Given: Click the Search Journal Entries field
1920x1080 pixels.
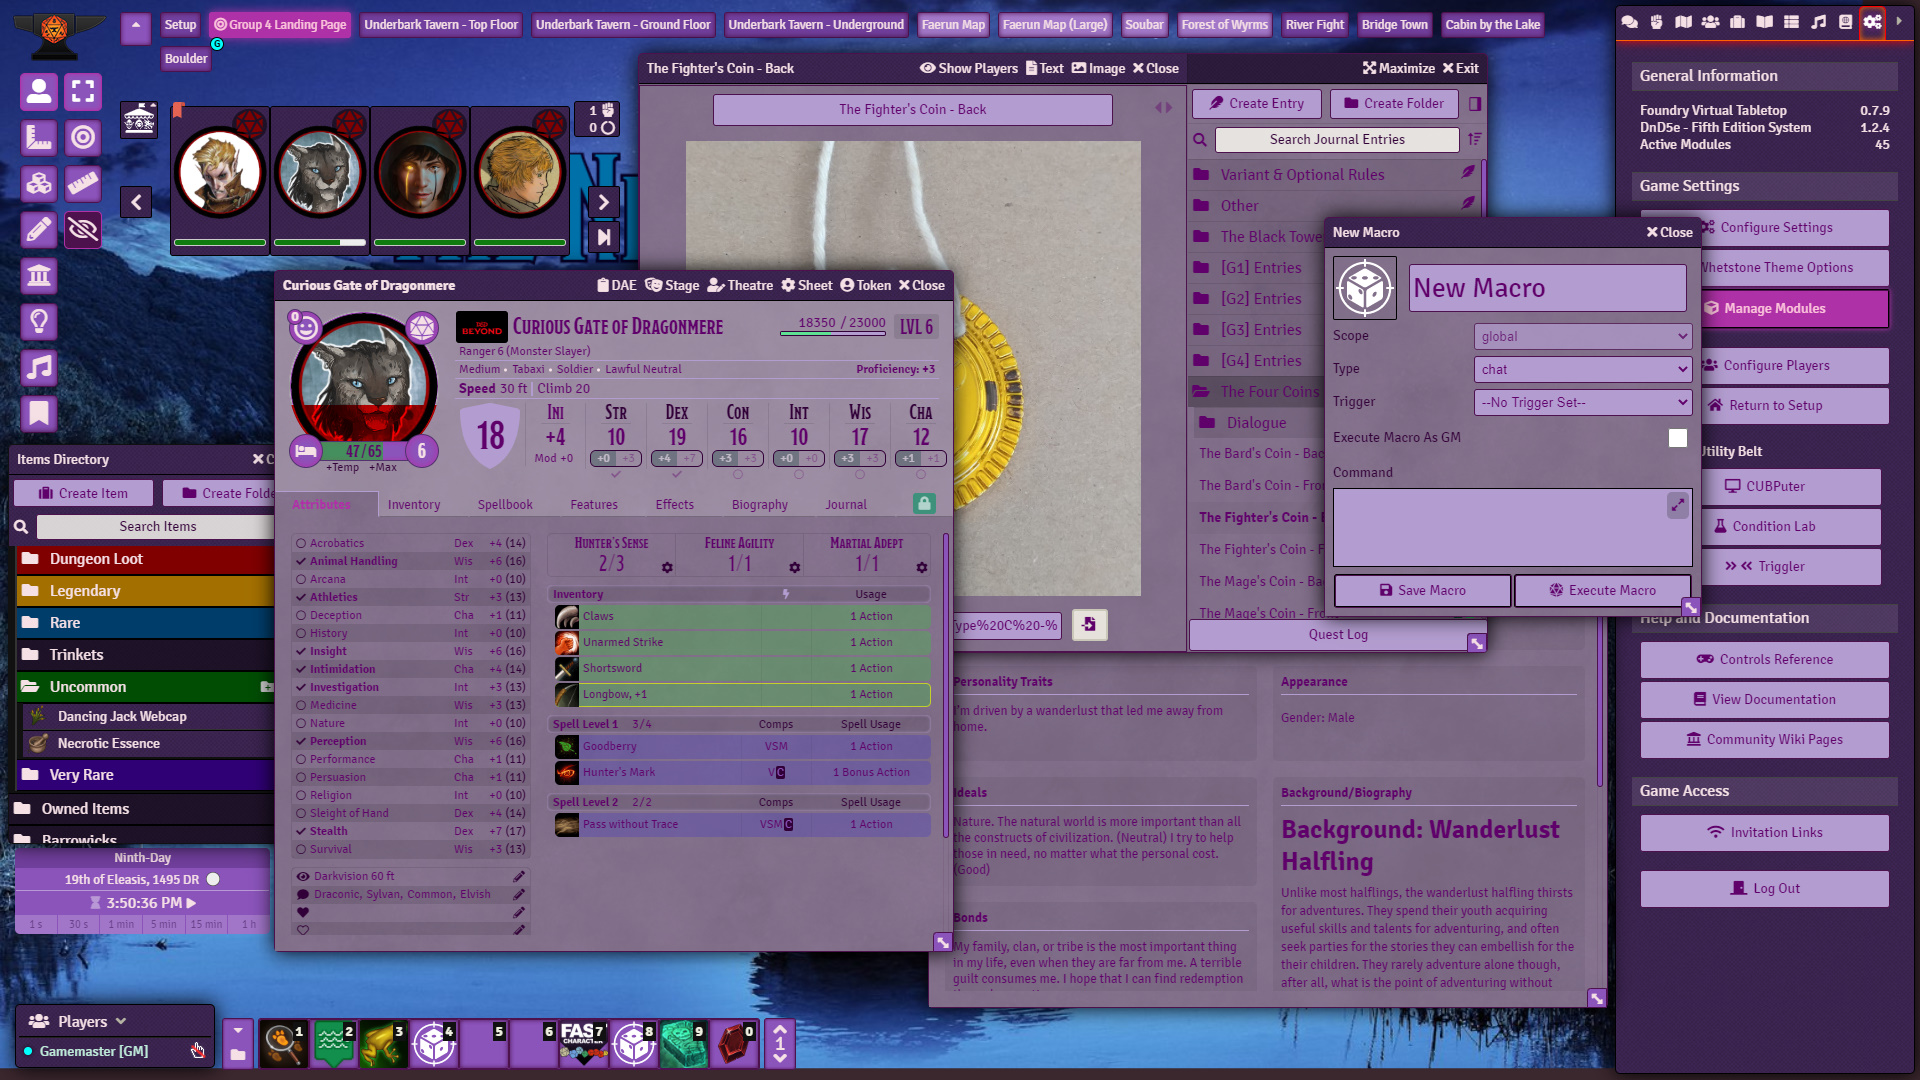Looking at the screenshot, I should 1336,140.
